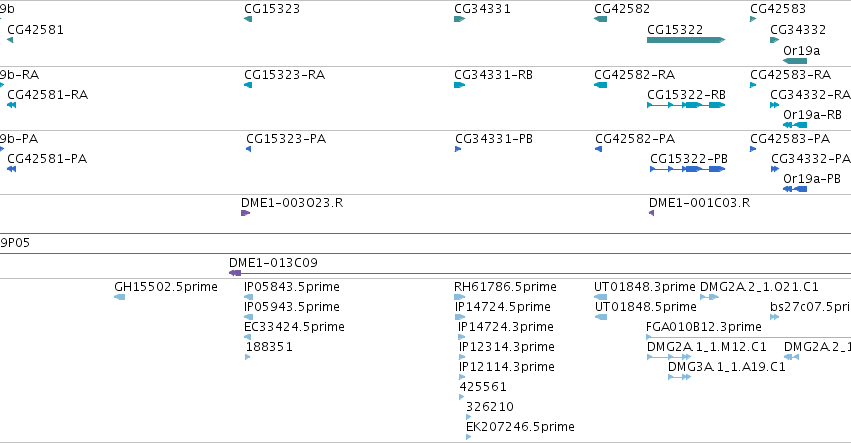Select transcript Or19a-RB

point(812,115)
